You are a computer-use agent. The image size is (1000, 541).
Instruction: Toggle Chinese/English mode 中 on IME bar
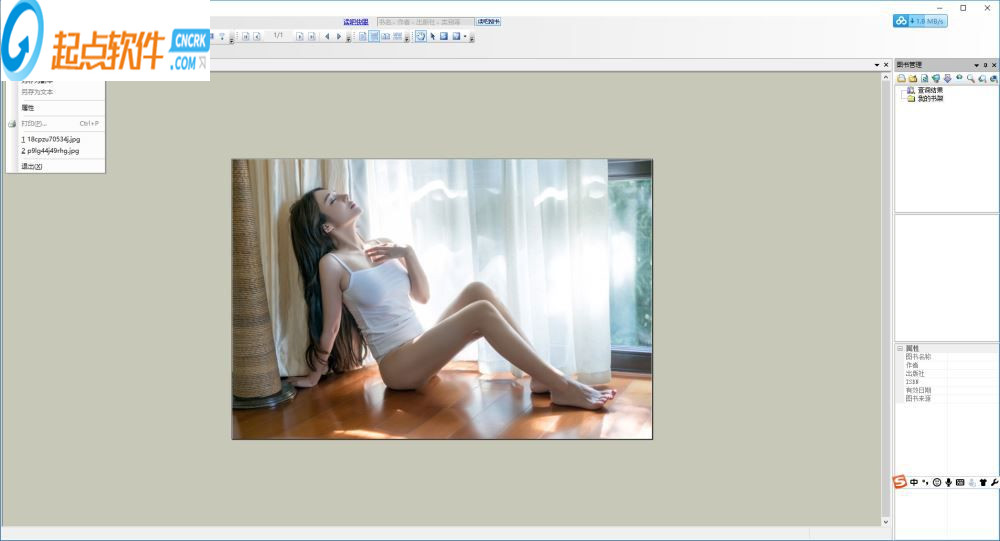[x=914, y=482]
